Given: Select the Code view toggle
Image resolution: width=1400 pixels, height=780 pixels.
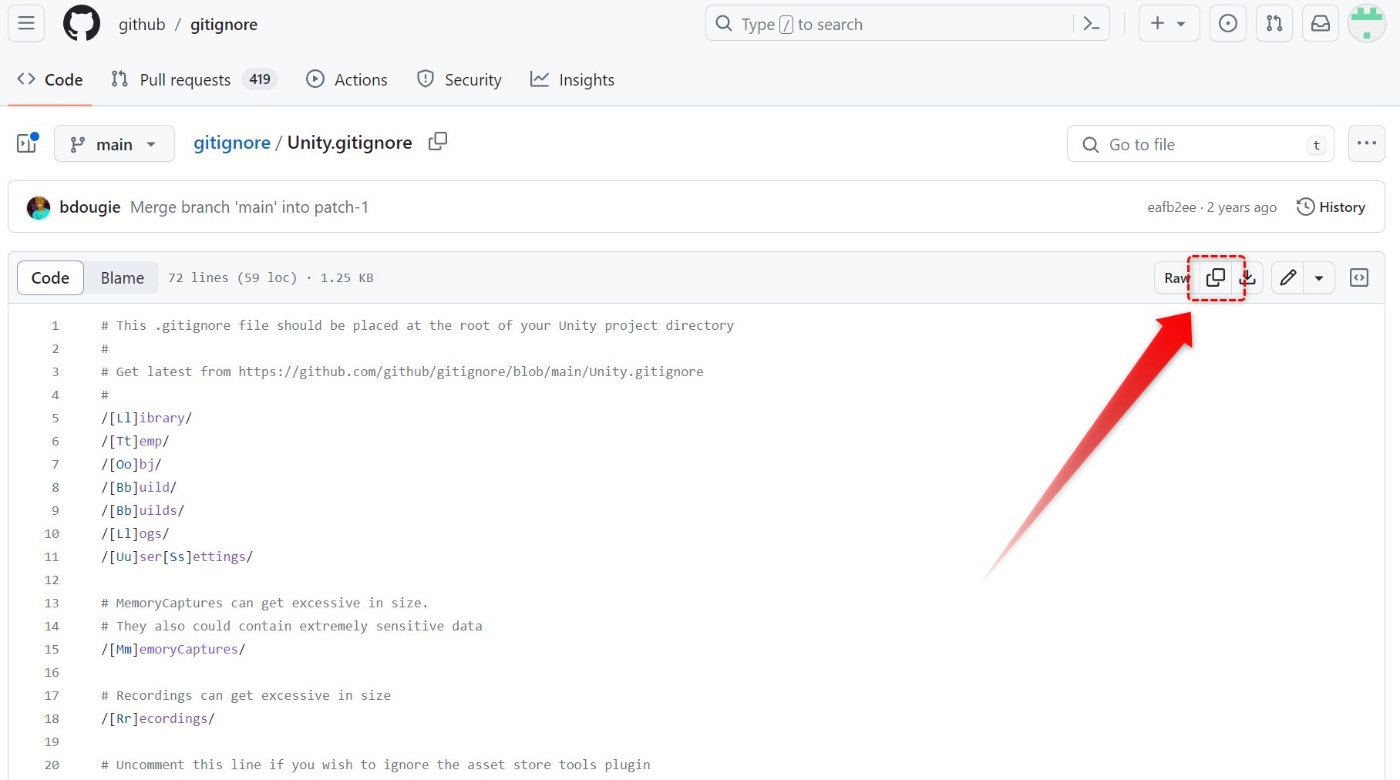Looking at the screenshot, I should 50,278.
